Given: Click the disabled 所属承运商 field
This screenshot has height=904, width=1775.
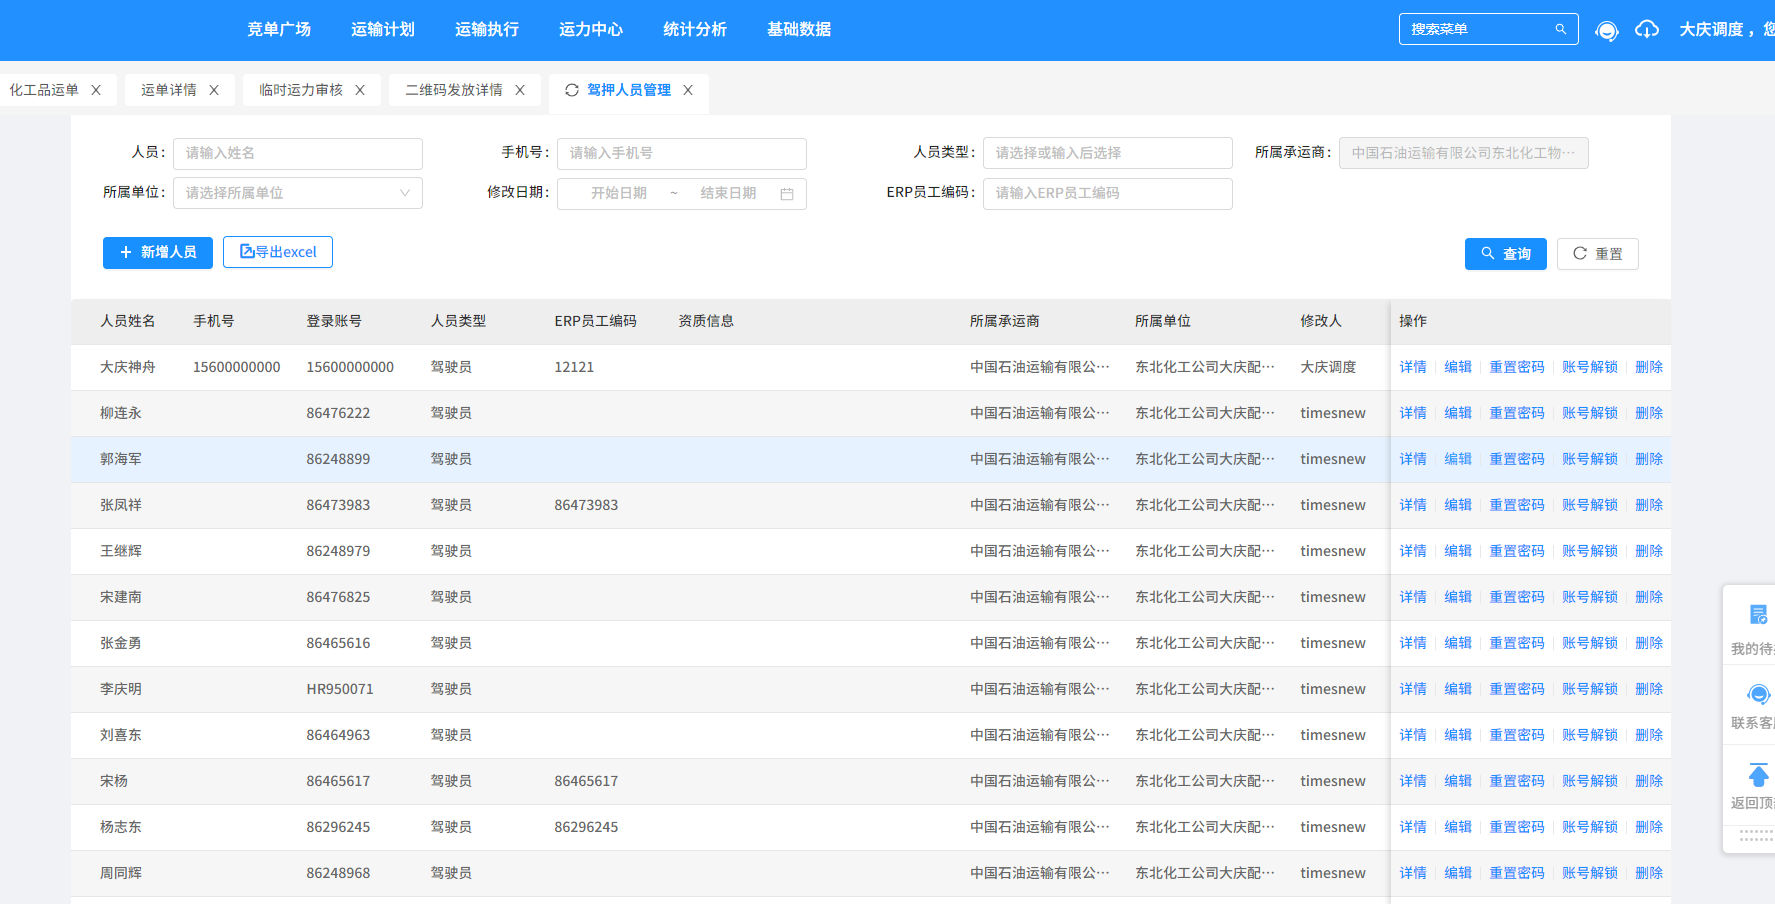Looking at the screenshot, I should pos(1464,153).
